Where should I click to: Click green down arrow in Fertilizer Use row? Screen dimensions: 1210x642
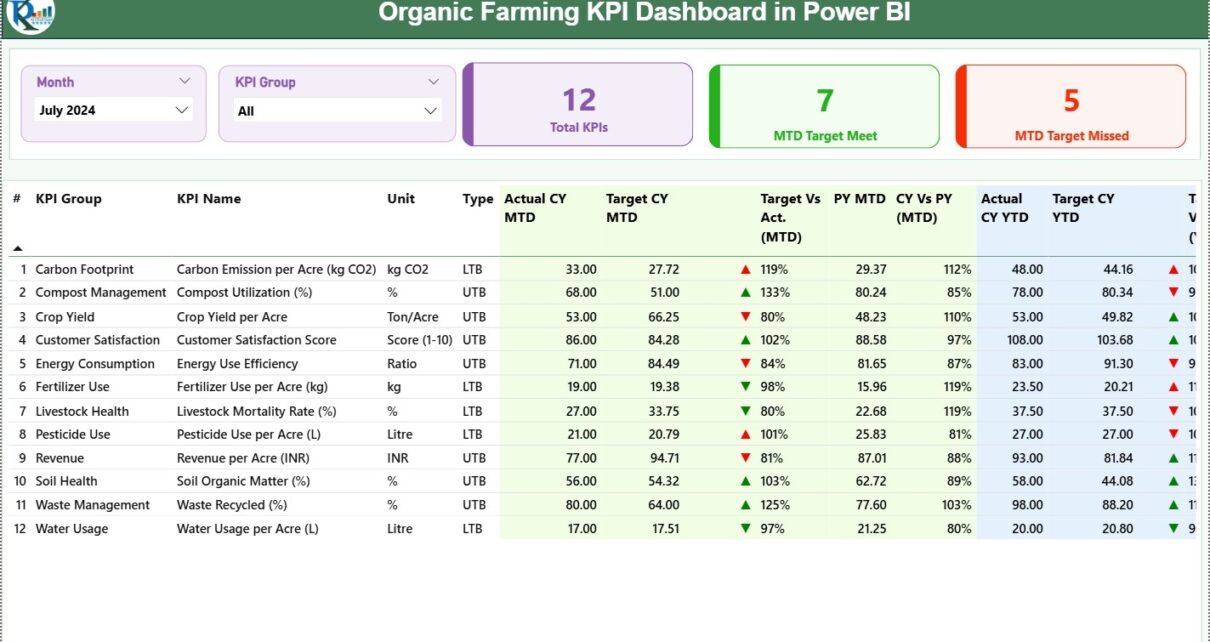745,387
